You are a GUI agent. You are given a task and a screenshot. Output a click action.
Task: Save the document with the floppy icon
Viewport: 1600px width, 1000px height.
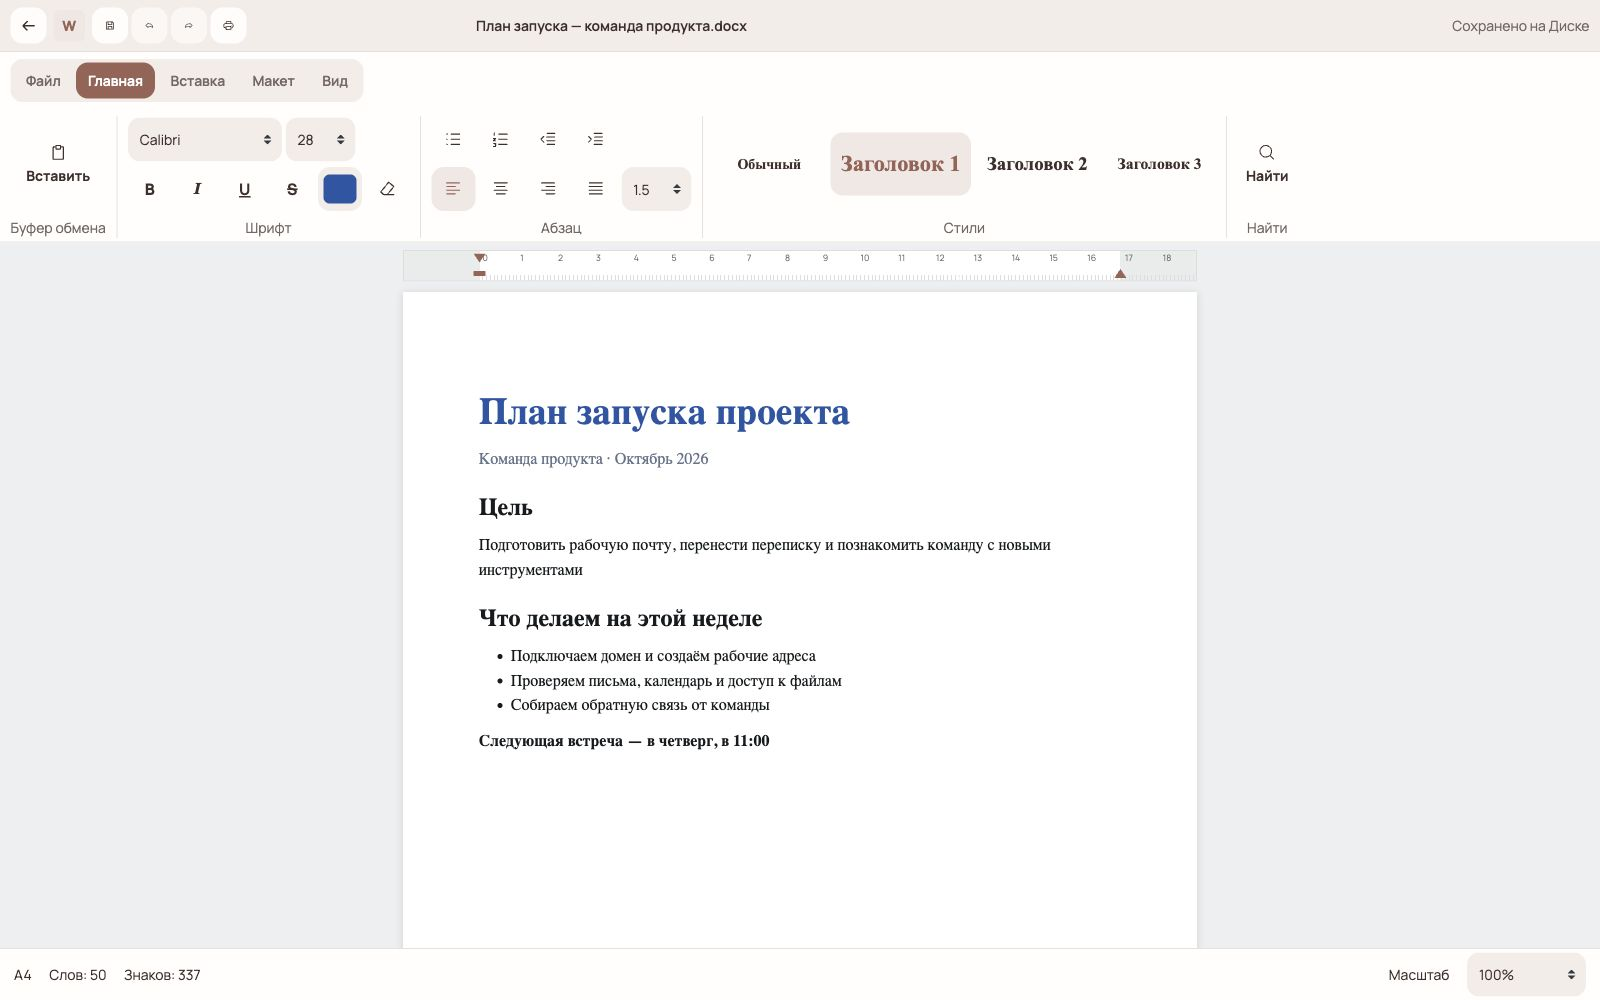(x=110, y=26)
